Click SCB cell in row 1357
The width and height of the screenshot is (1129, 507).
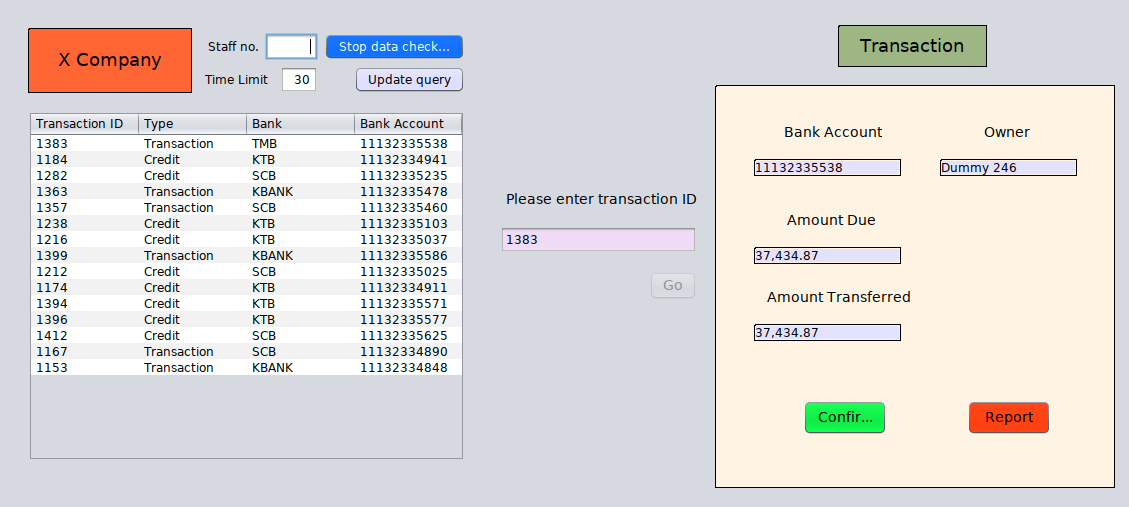point(300,207)
